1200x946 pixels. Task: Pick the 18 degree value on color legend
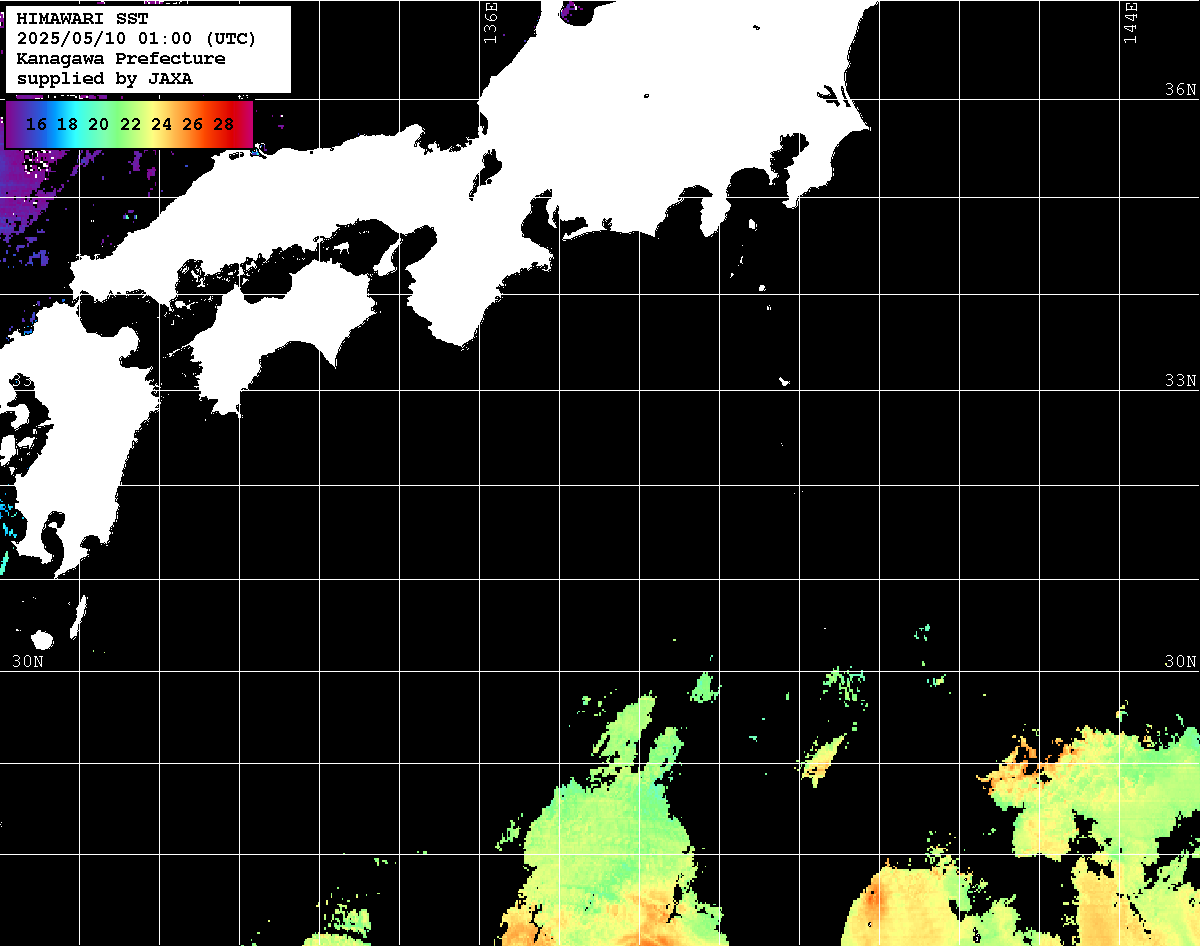click(67, 125)
